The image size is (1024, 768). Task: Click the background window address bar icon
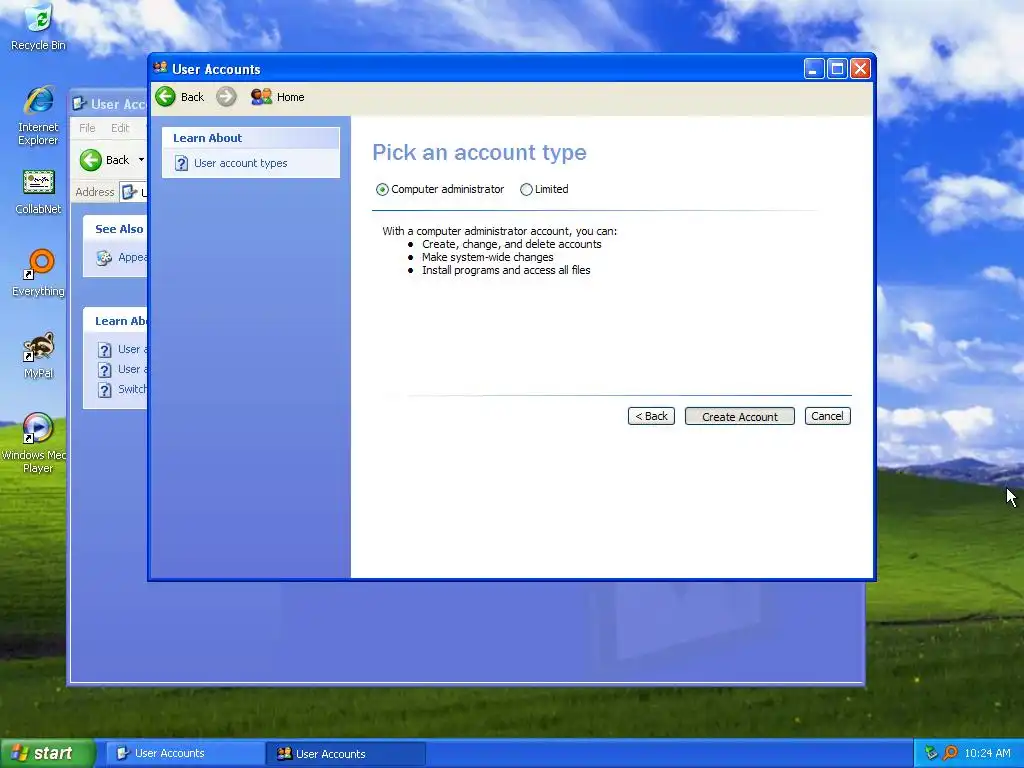[x=129, y=192]
